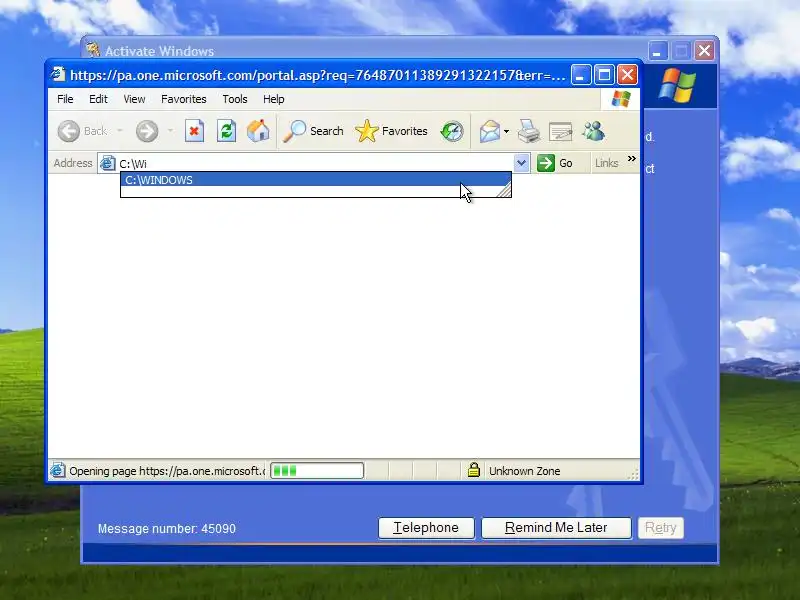Minimize the Internet Explorer window

click(x=581, y=75)
